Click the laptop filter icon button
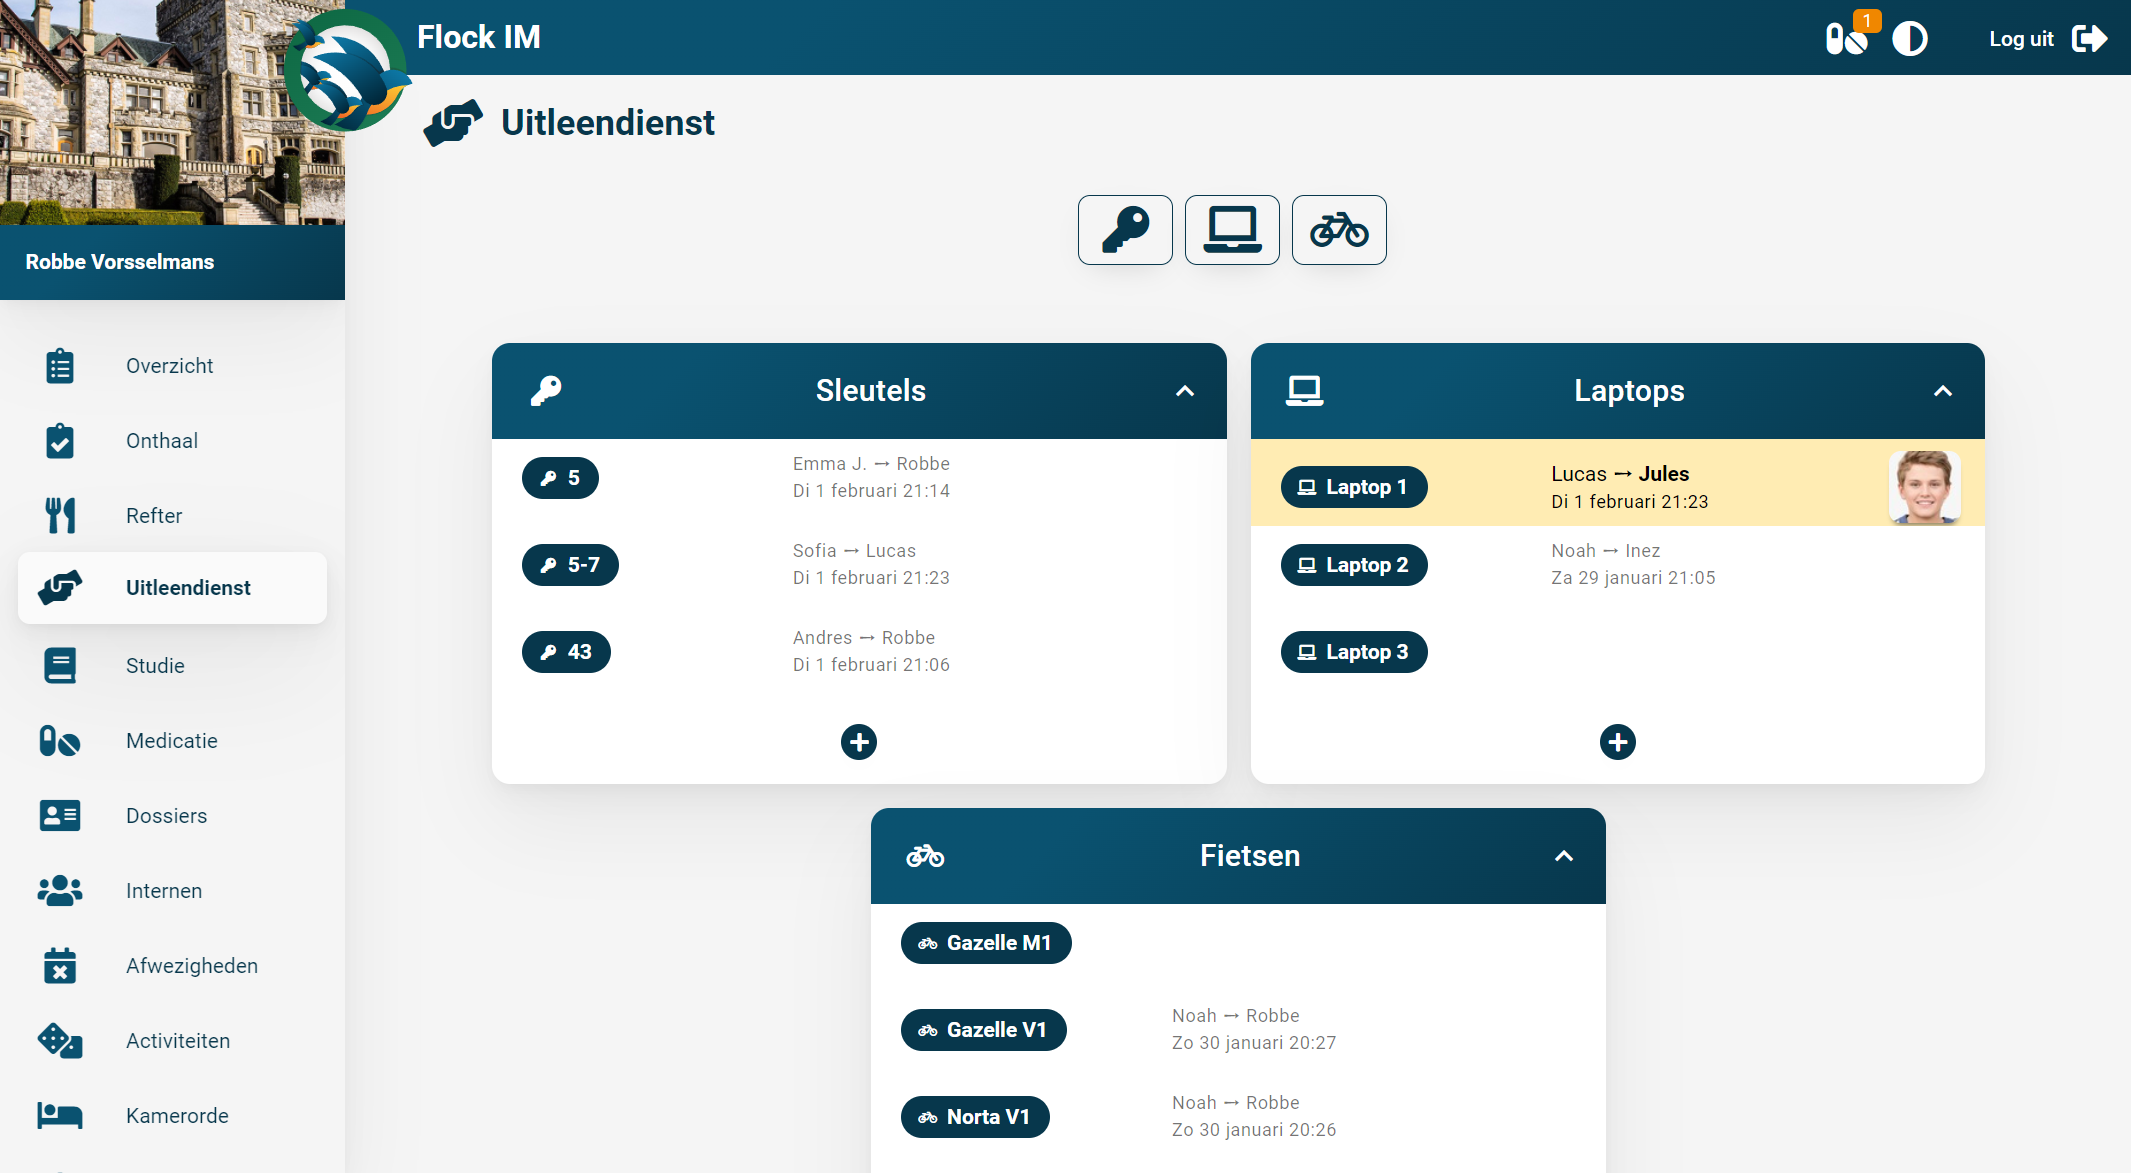 1232,230
